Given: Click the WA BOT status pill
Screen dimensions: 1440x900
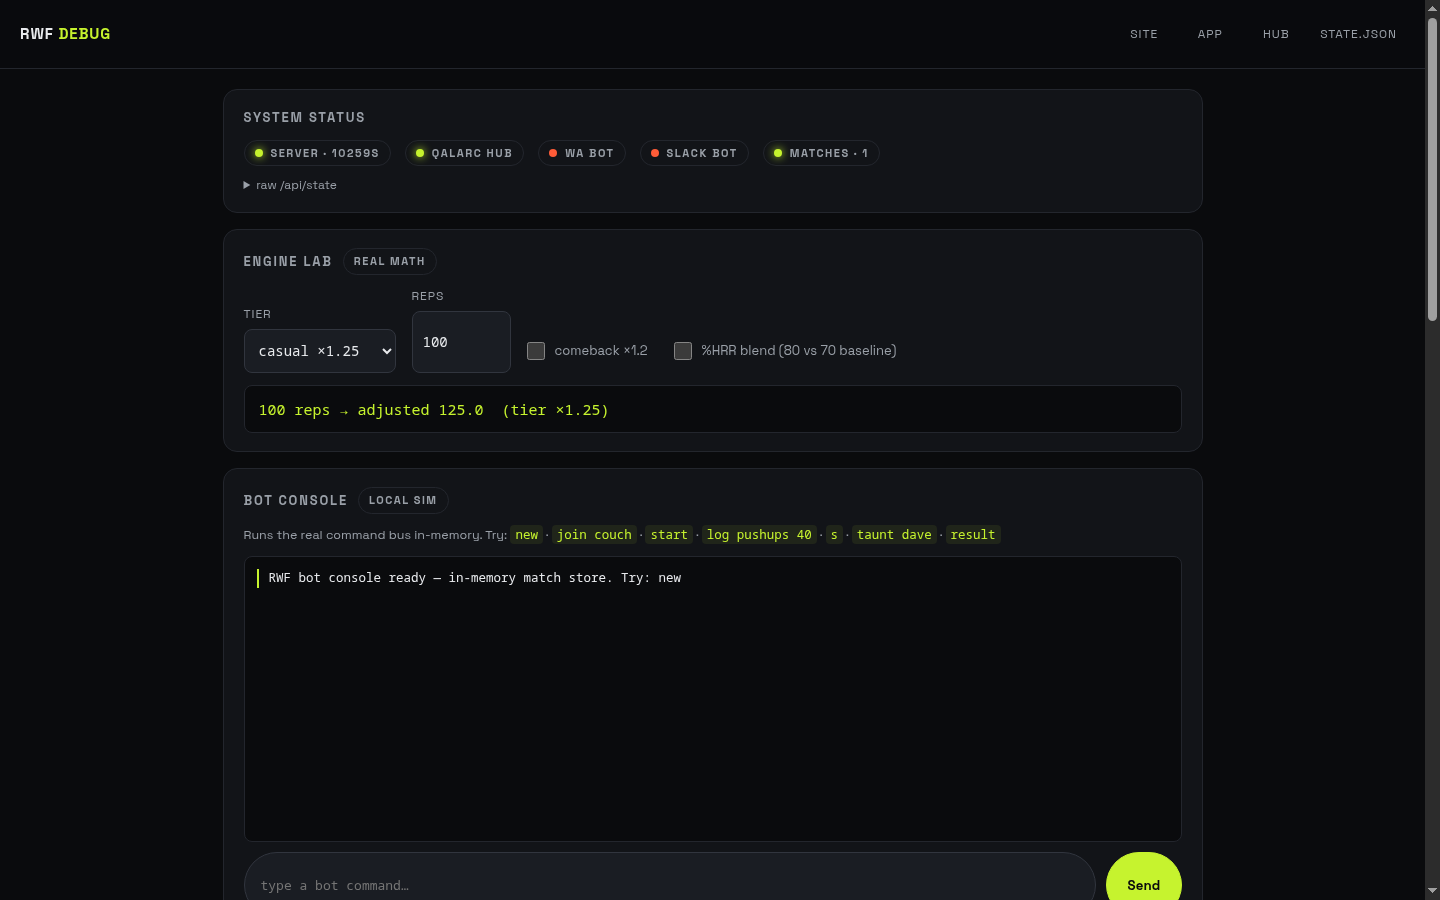Looking at the screenshot, I should coord(582,153).
